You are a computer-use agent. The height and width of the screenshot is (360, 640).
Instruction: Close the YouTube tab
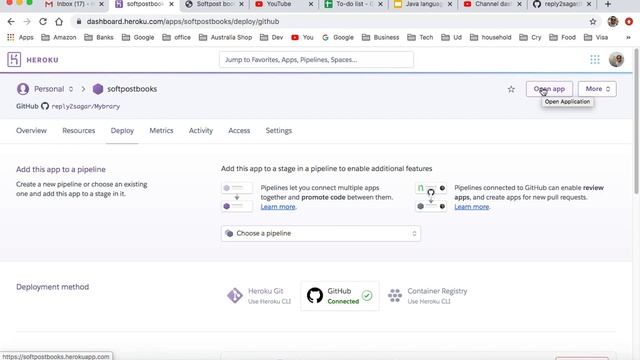pyautogui.click(x=311, y=4)
